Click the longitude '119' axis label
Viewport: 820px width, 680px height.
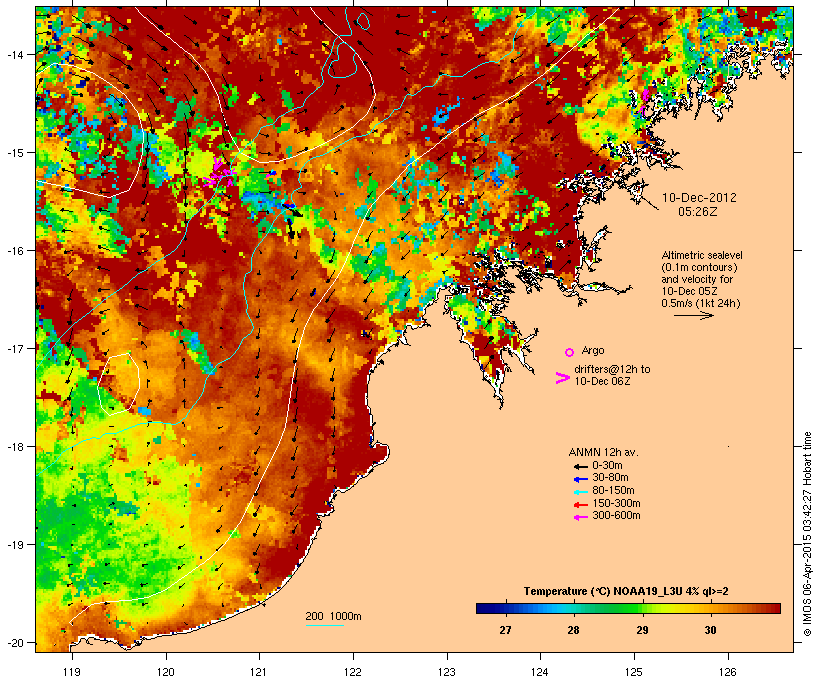point(72,672)
